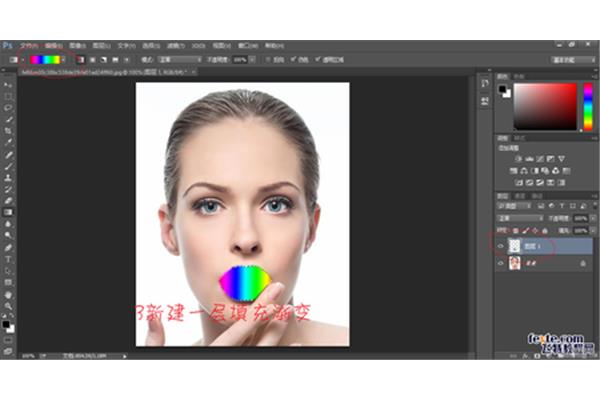Toggle Quick Mask mode
Image resolution: width=600 pixels, height=400 pixels.
pos(8,340)
